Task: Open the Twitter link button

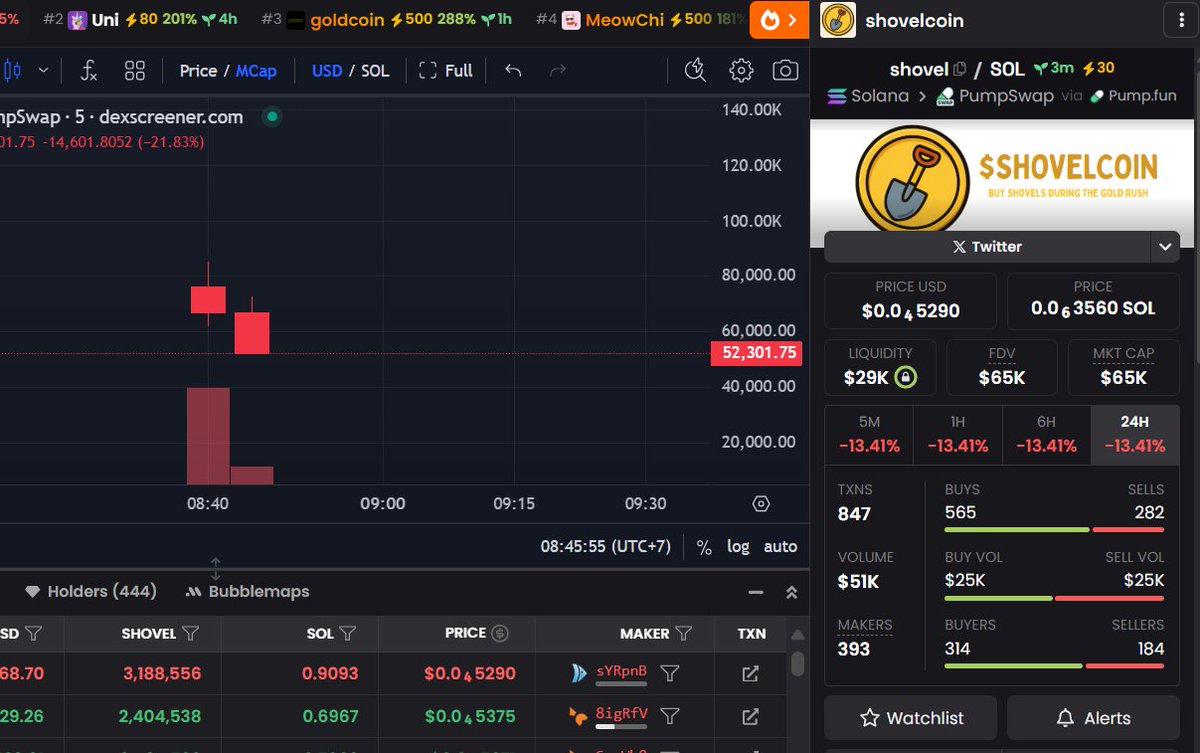Action: pyautogui.click(x=987, y=246)
